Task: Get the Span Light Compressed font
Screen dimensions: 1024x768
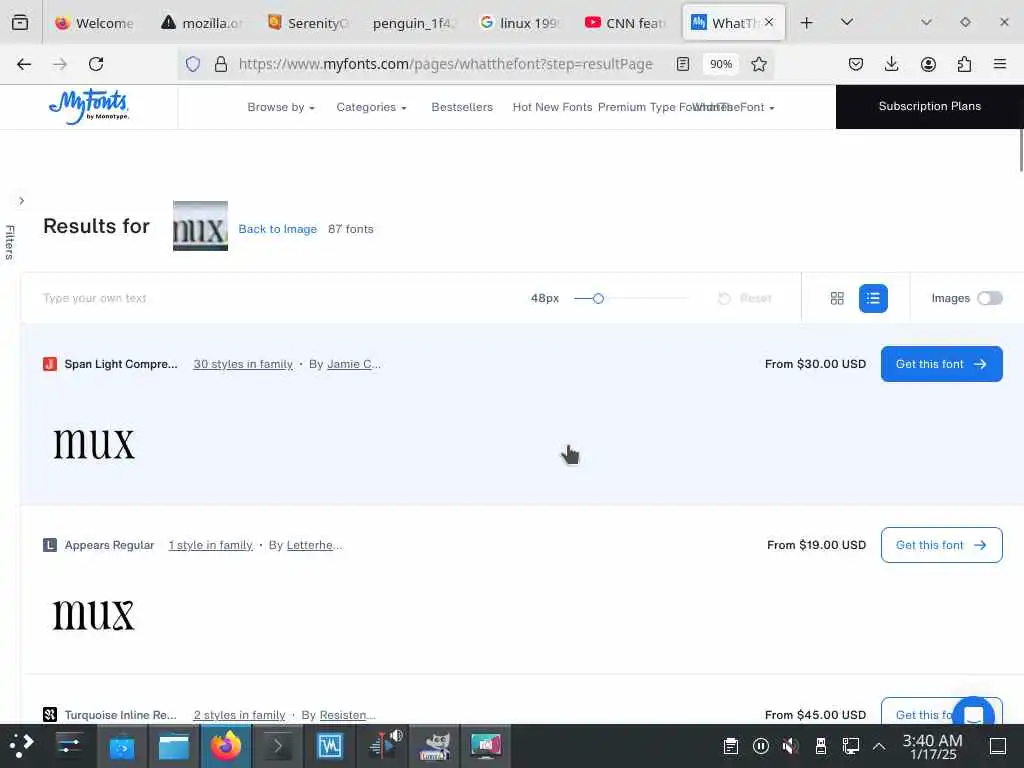Action: 941,364
